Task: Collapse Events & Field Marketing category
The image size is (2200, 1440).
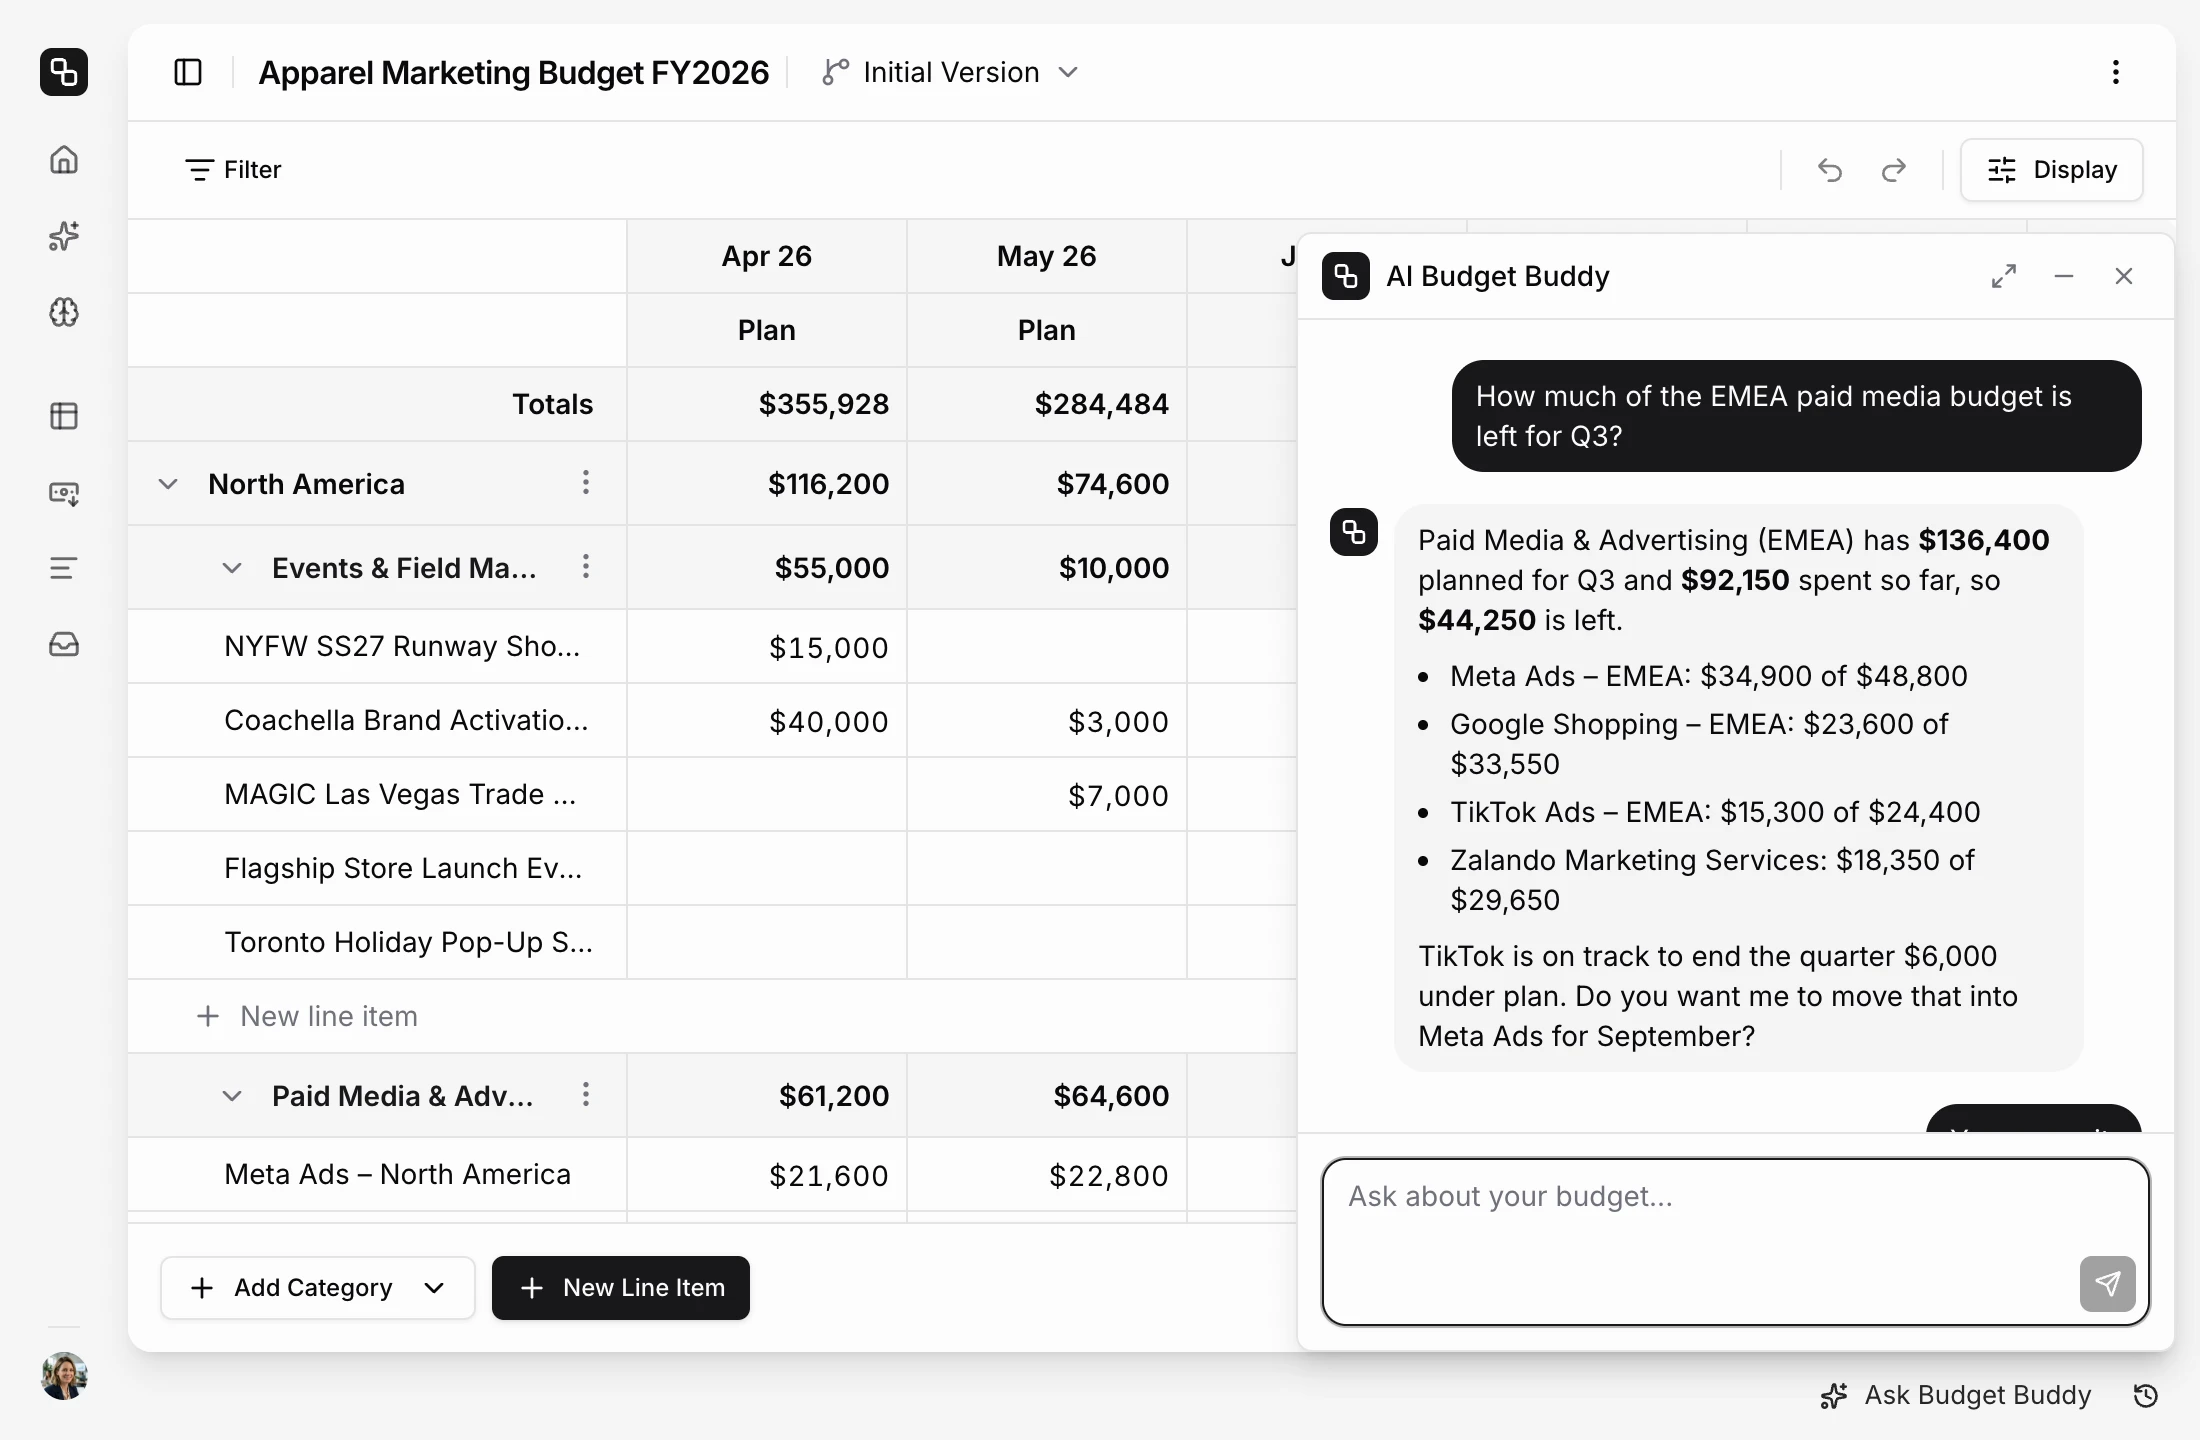Action: coord(232,568)
